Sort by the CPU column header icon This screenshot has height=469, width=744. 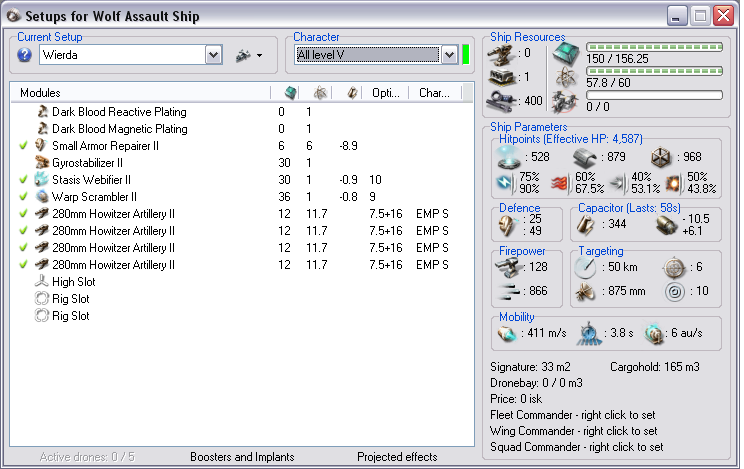(x=290, y=93)
